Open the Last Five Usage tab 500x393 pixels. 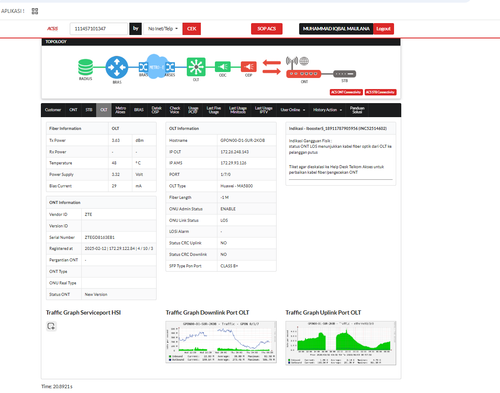click(214, 110)
